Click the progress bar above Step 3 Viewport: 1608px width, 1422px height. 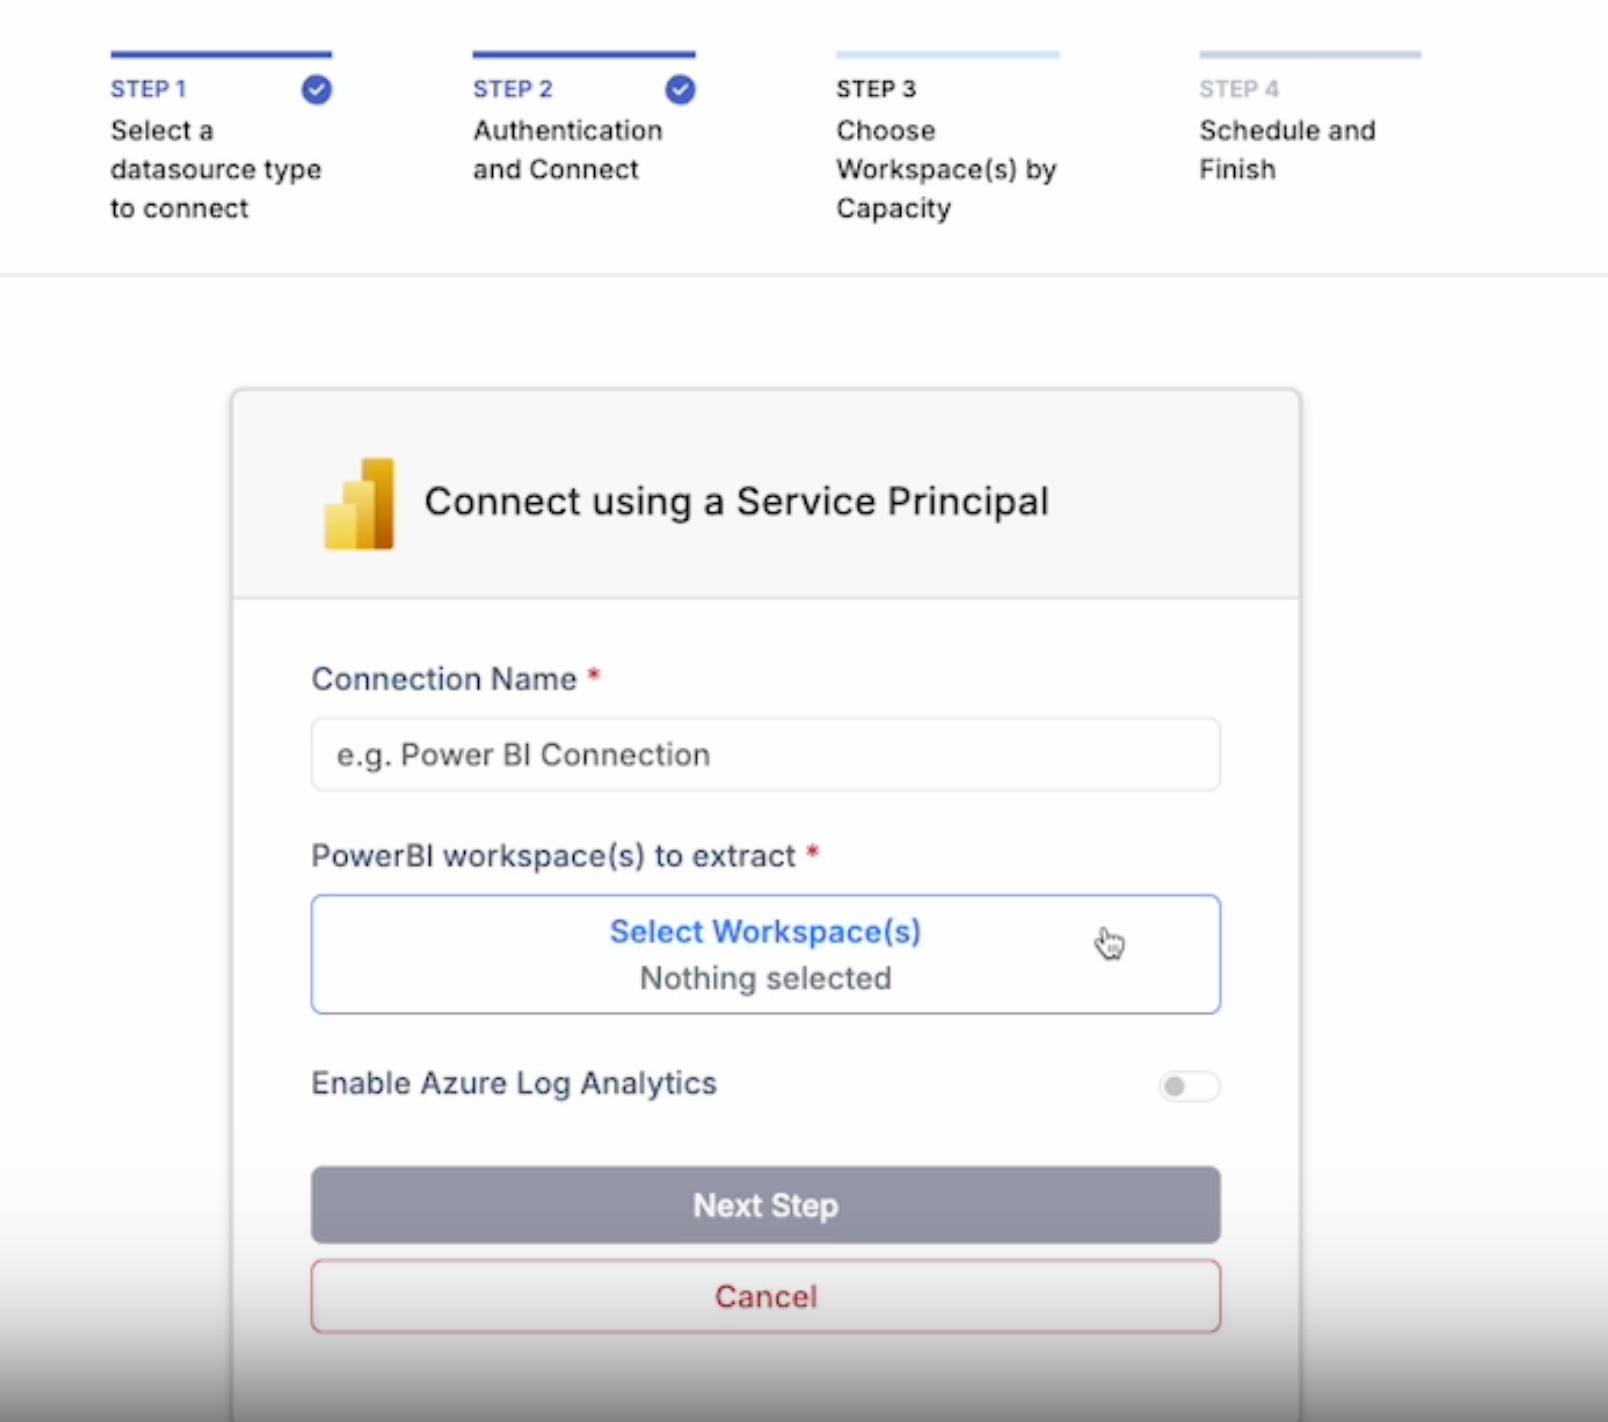coord(947,54)
